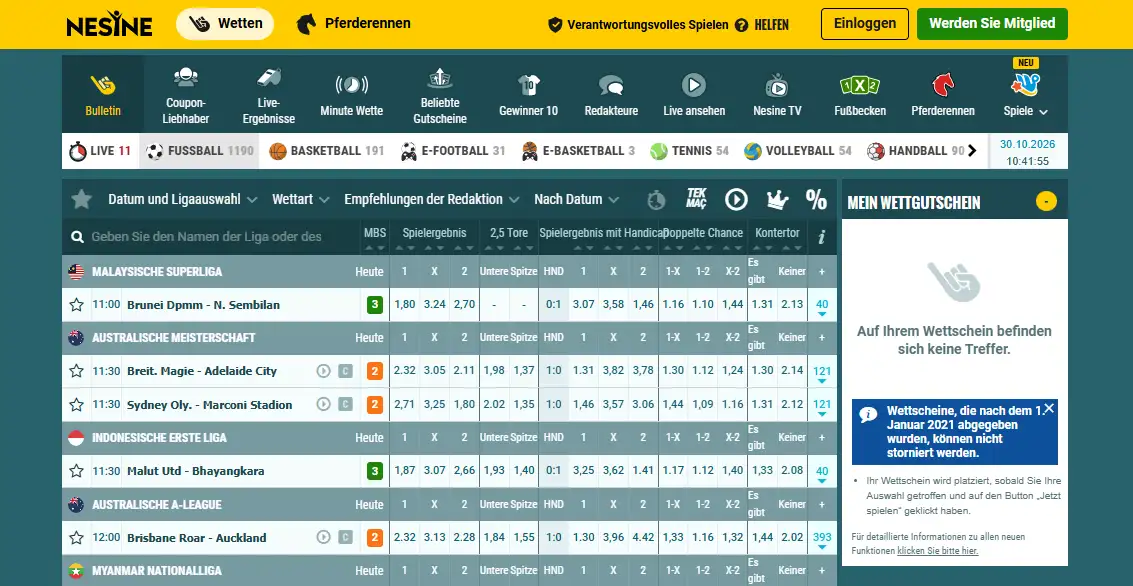
Task: Select the E-BASKETBALL sport tab
Action: click(578, 151)
